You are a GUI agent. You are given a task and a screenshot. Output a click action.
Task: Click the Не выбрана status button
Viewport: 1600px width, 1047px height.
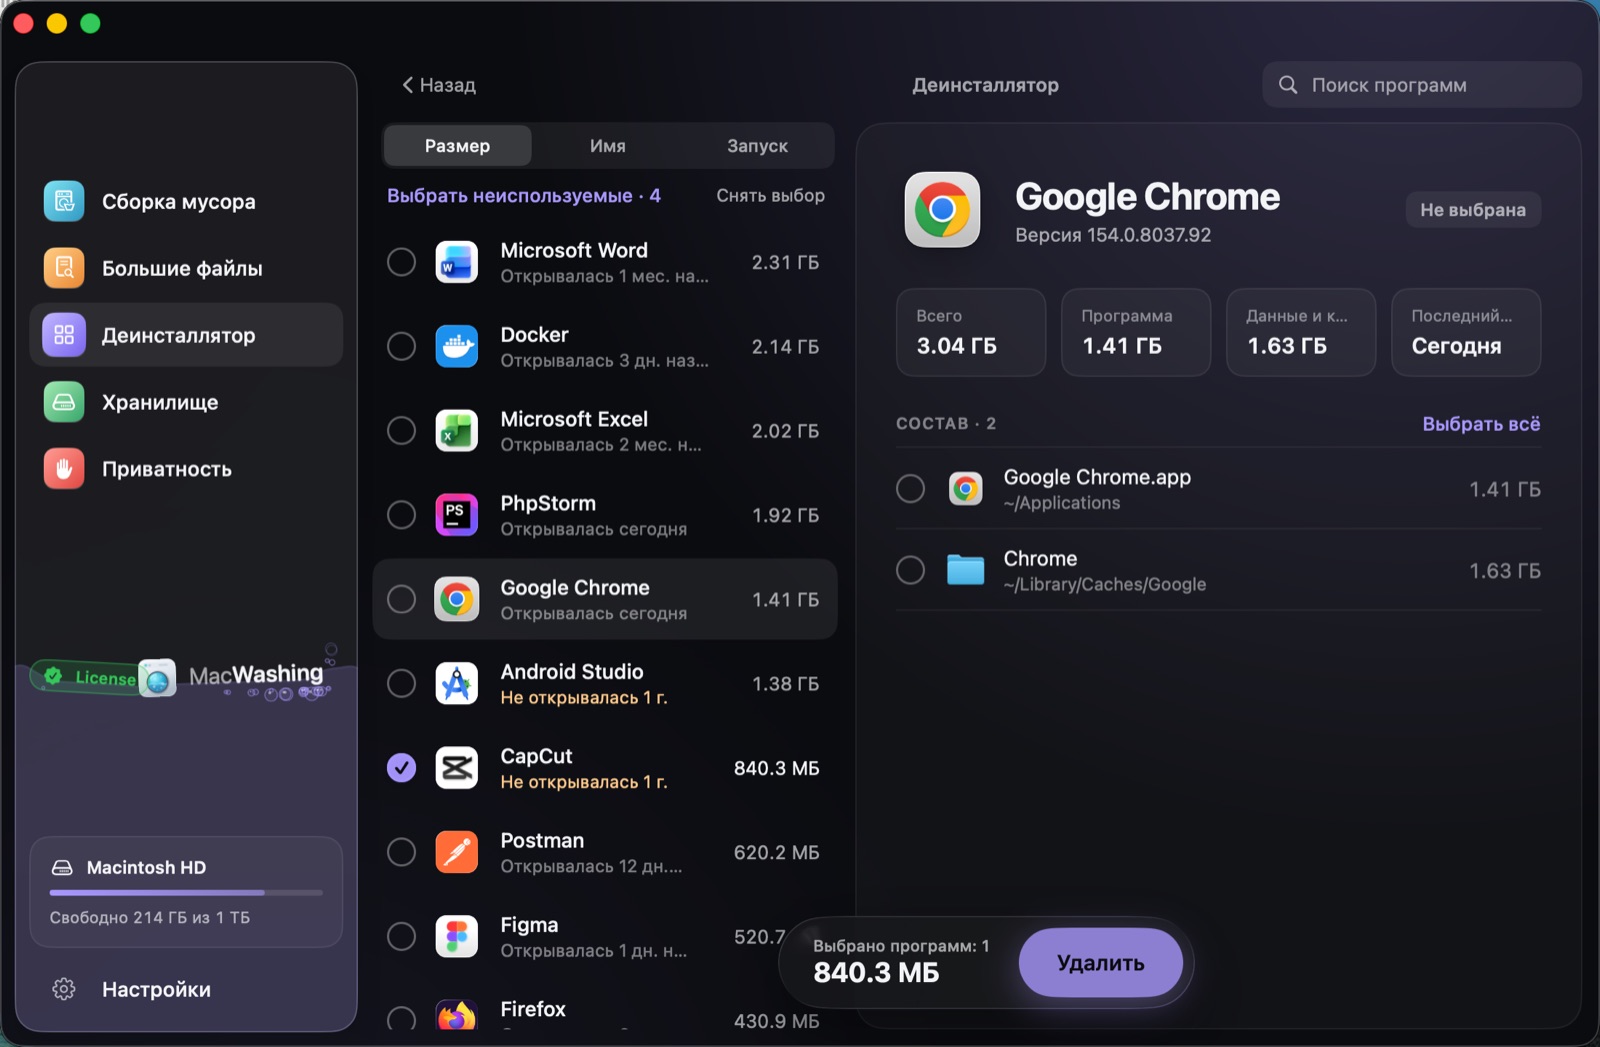(1473, 210)
